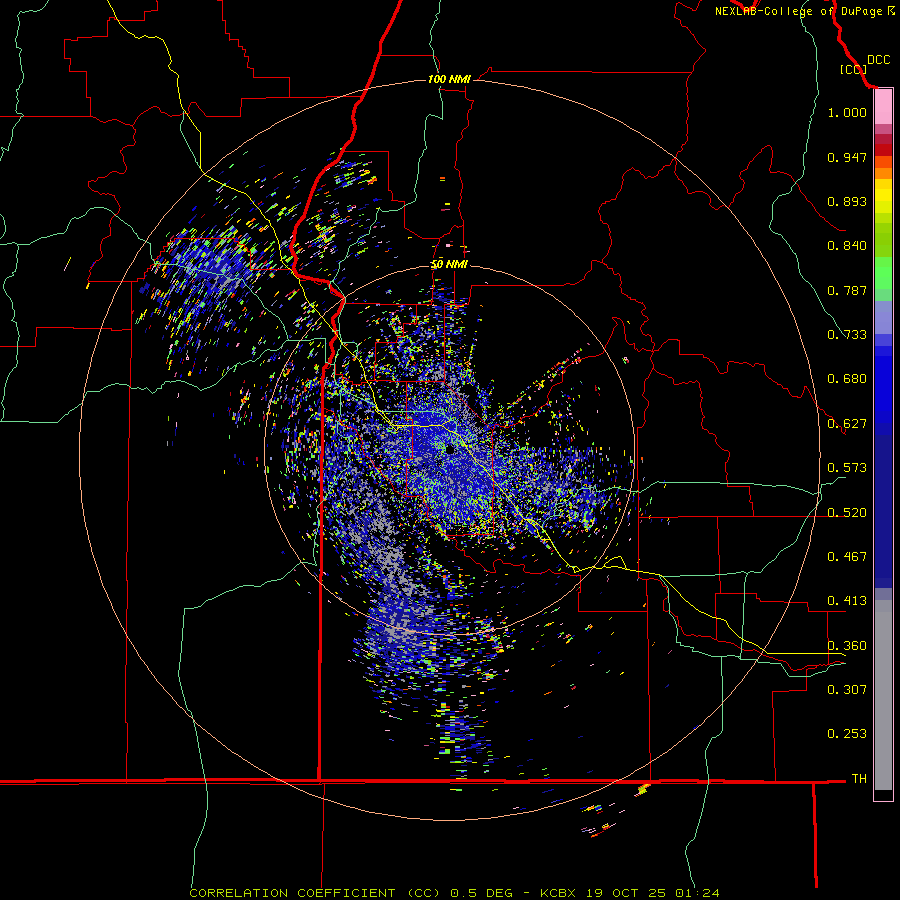Screen dimensions: 900x900
Task: Click the 01:24 timestamp
Action: pyautogui.click(x=697, y=893)
